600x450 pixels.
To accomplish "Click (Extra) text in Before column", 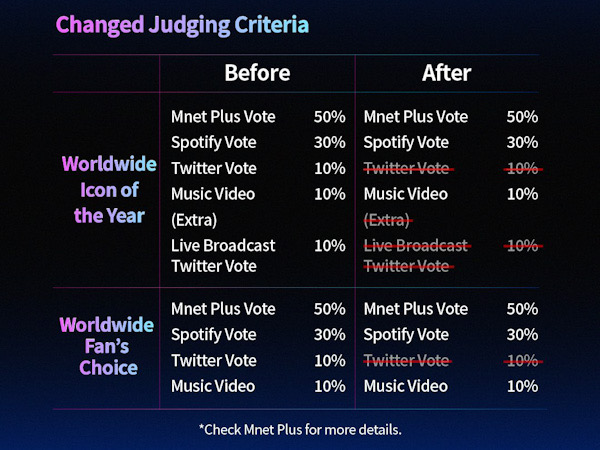I will point(194,220).
